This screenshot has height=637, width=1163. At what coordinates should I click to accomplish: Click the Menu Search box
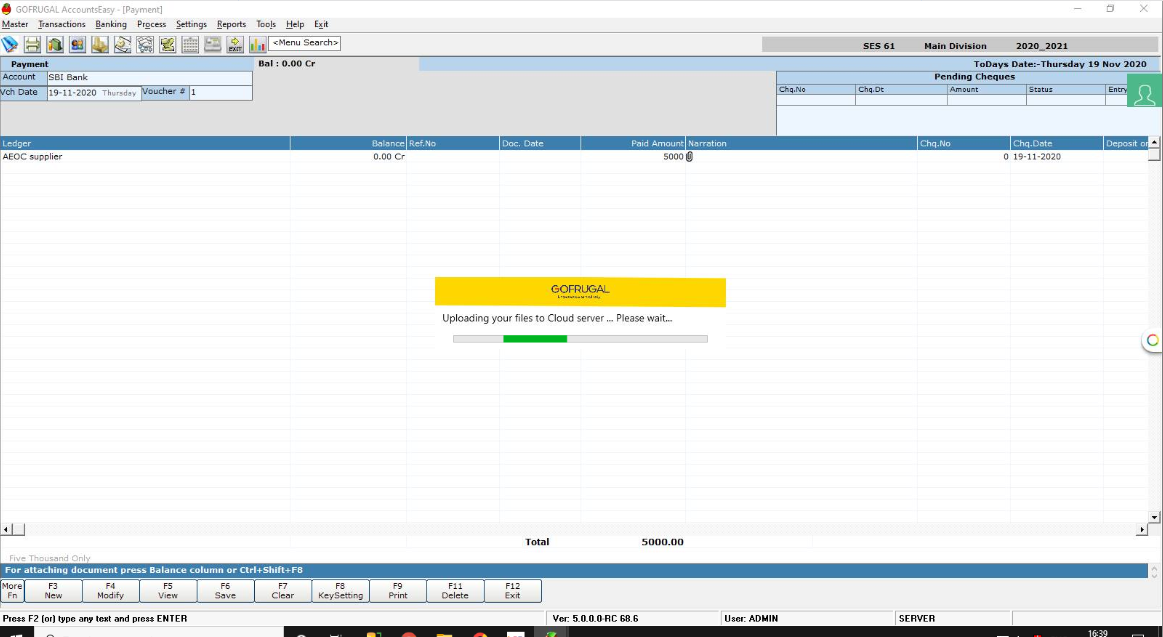point(305,43)
